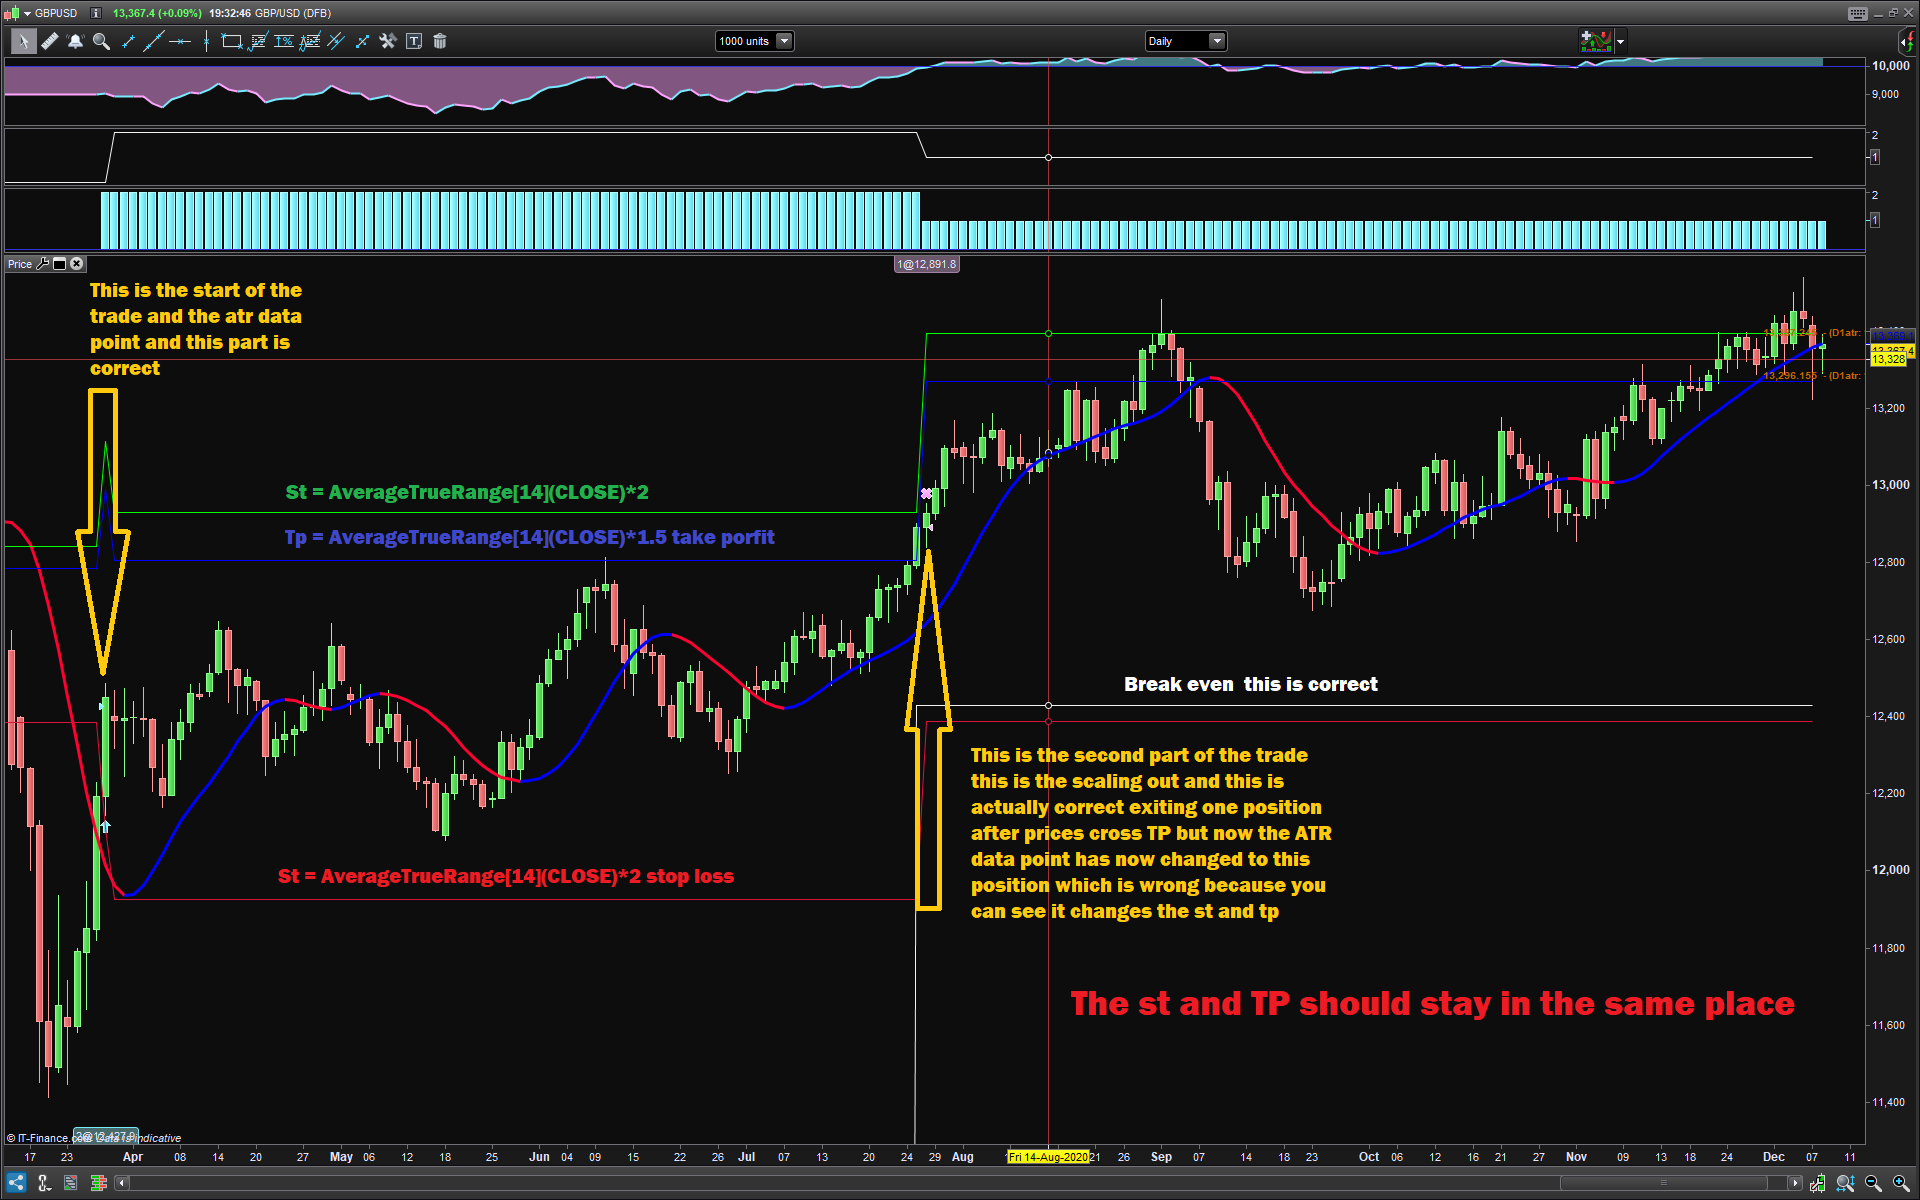Image resolution: width=1920 pixels, height=1200 pixels.
Task: Open the wrench and hammer settings tool
Action: coord(388,41)
